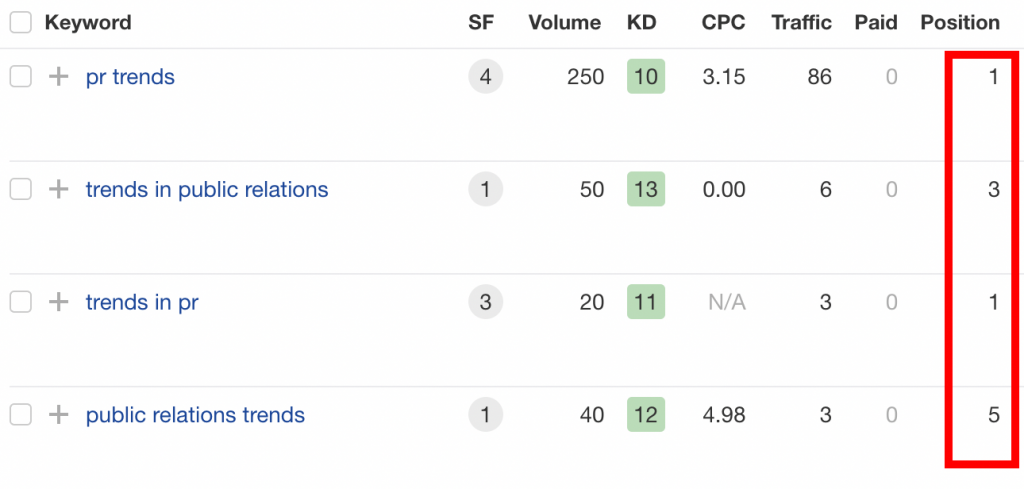The height and width of the screenshot is (489, 1024).
Task: Check the 'public relations trends' row checkbox
Action: 20,415
